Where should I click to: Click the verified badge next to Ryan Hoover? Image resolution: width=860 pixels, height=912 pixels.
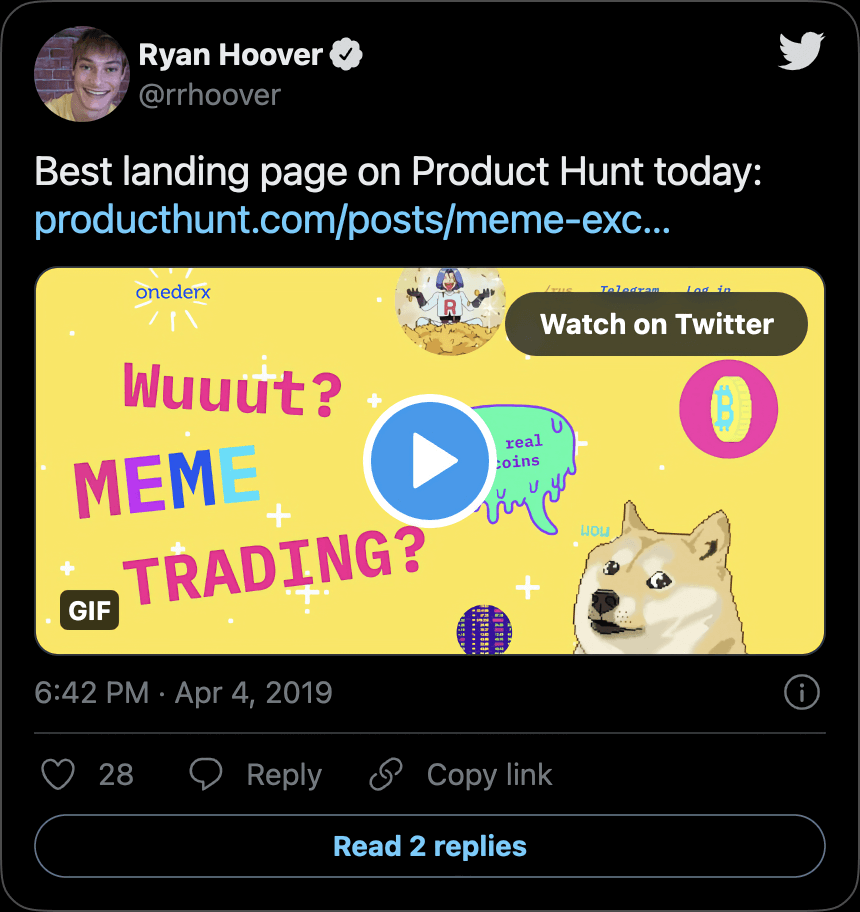346,56
